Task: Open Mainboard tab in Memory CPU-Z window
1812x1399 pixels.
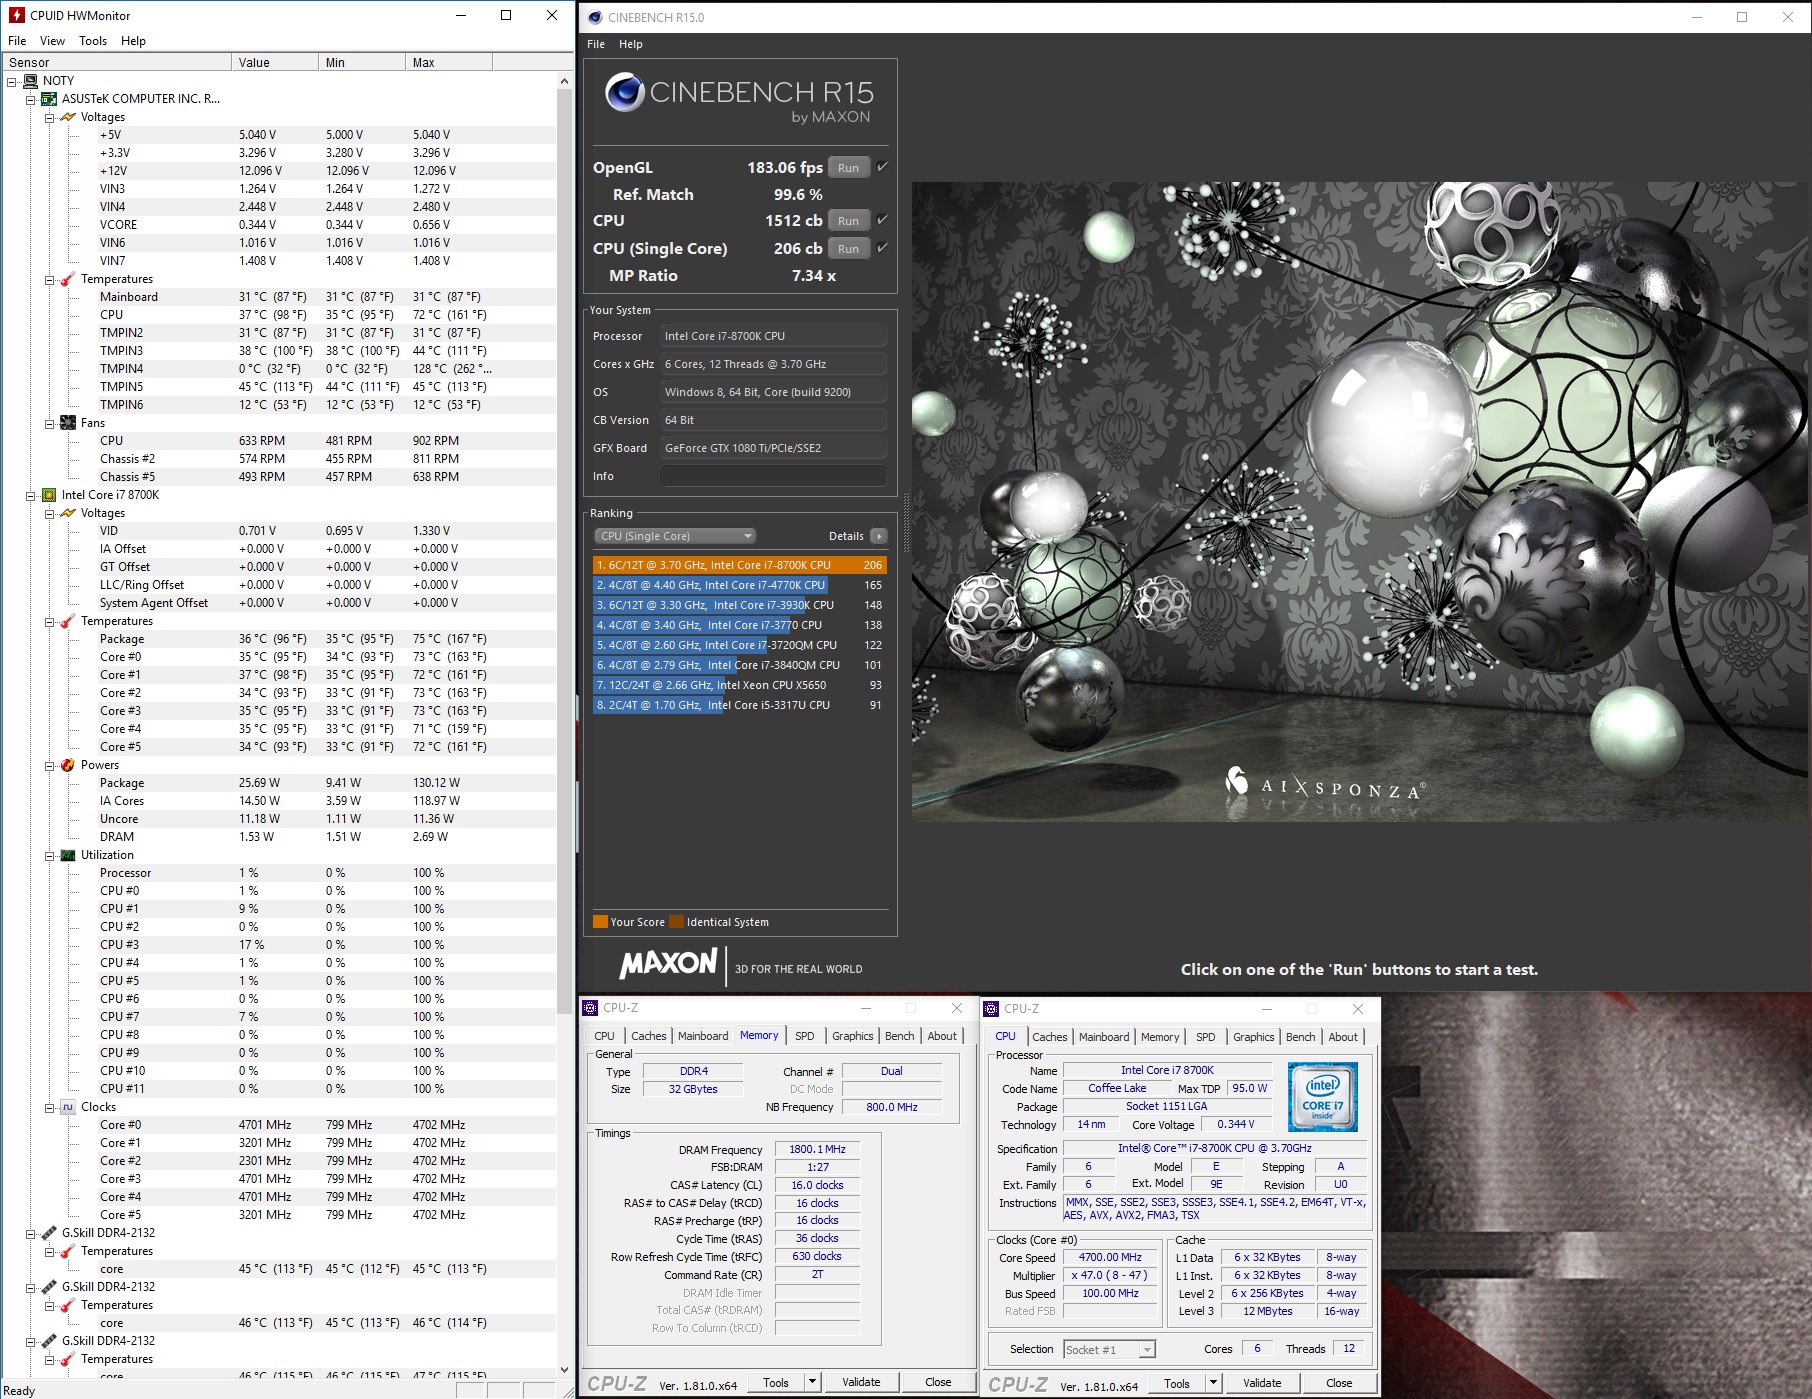Action: click(x=703, y=1036)
